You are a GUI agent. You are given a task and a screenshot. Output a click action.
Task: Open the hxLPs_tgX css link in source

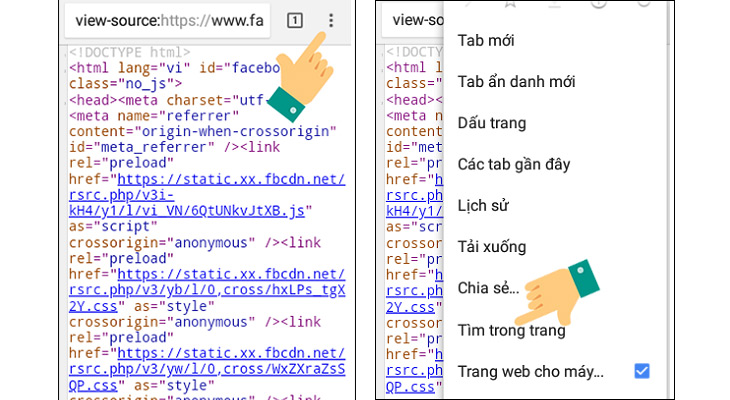[x=207, y=290]
